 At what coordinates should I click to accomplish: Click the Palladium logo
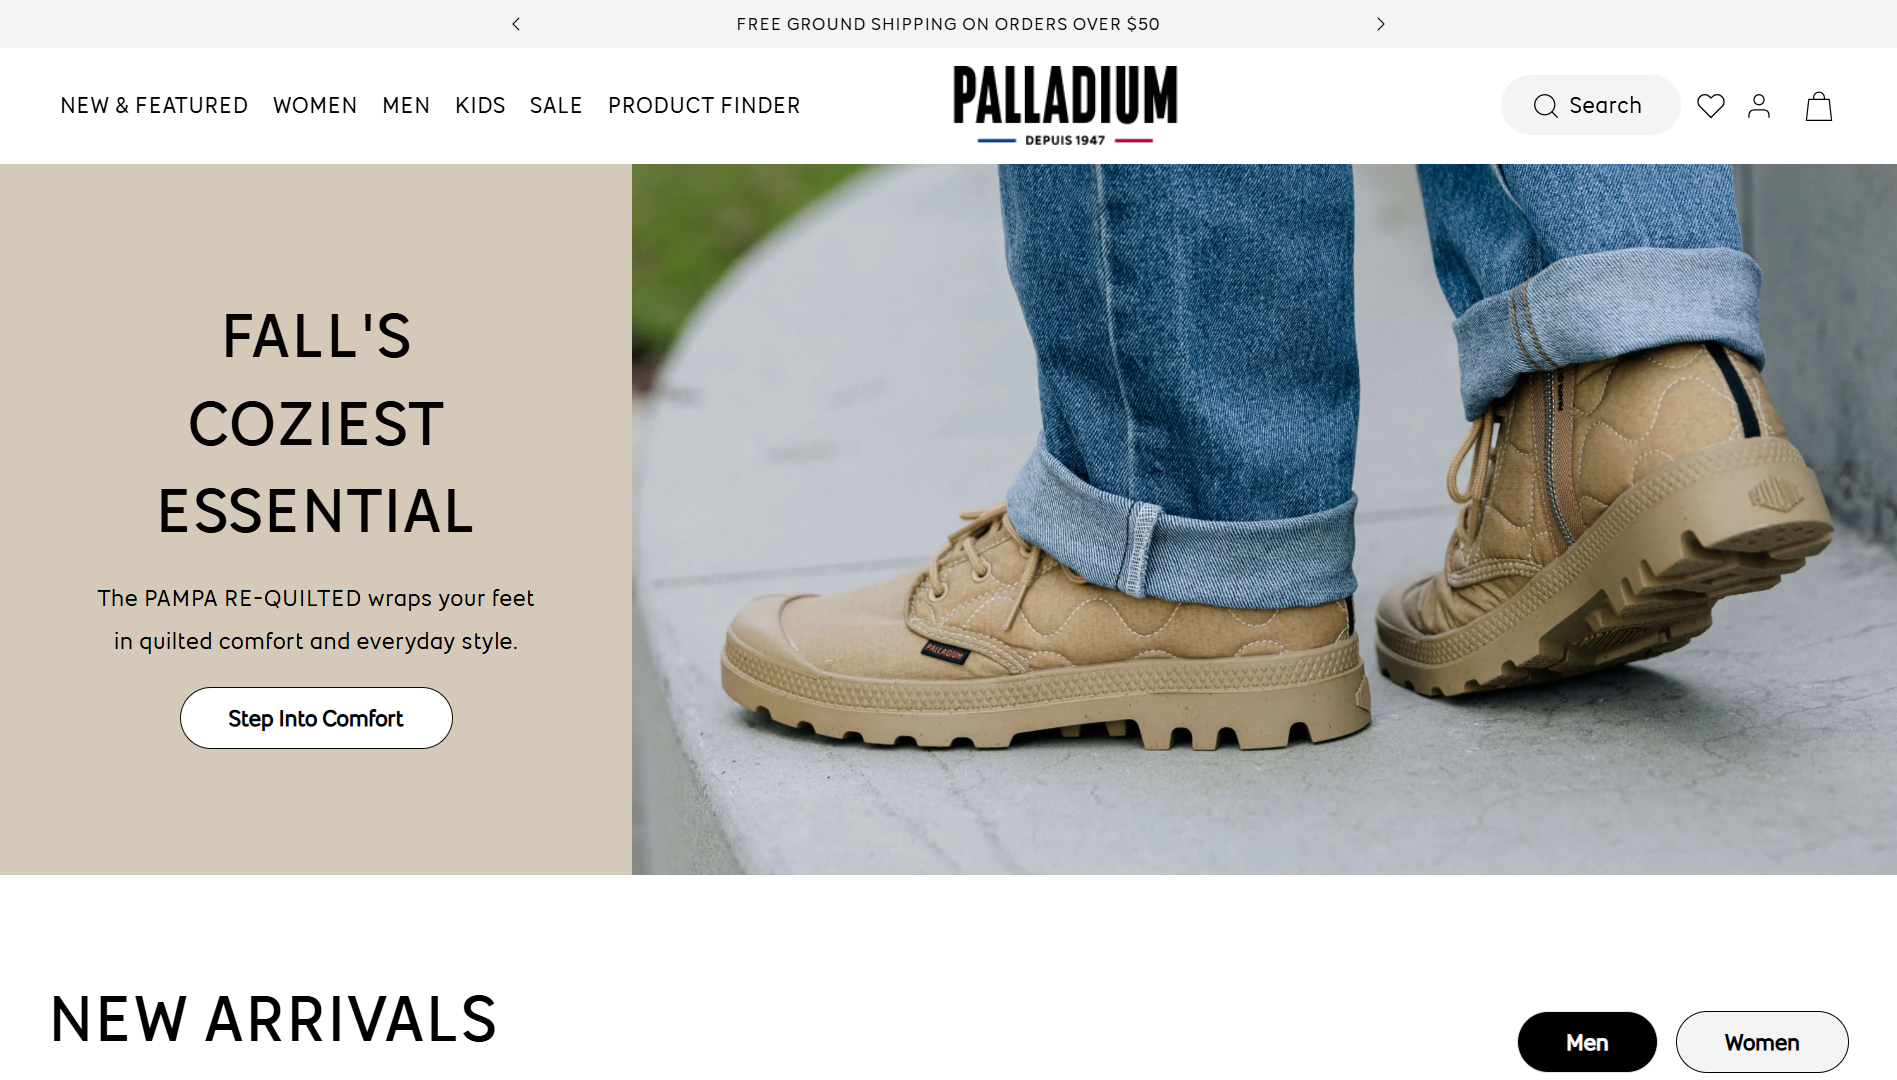coord(1065,105)
